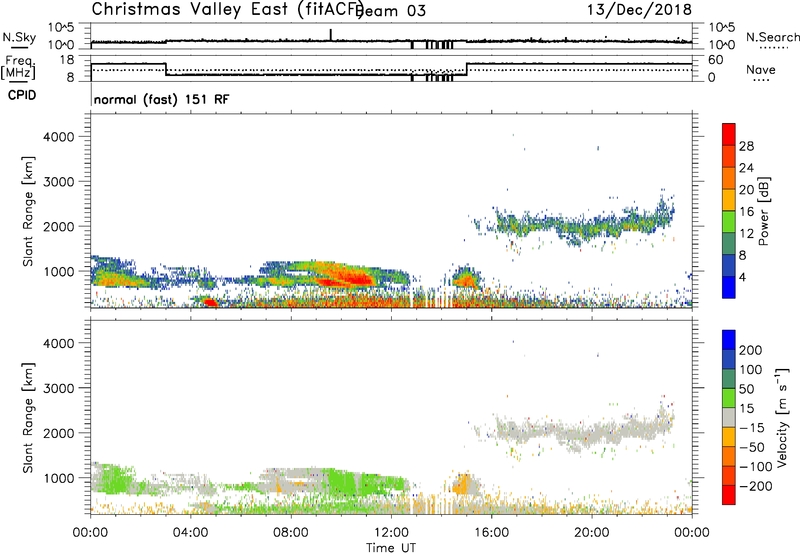This screenshot has height=554, width=800.
Task: Click the "28" Power colorbar label
Action: (746, 146)
